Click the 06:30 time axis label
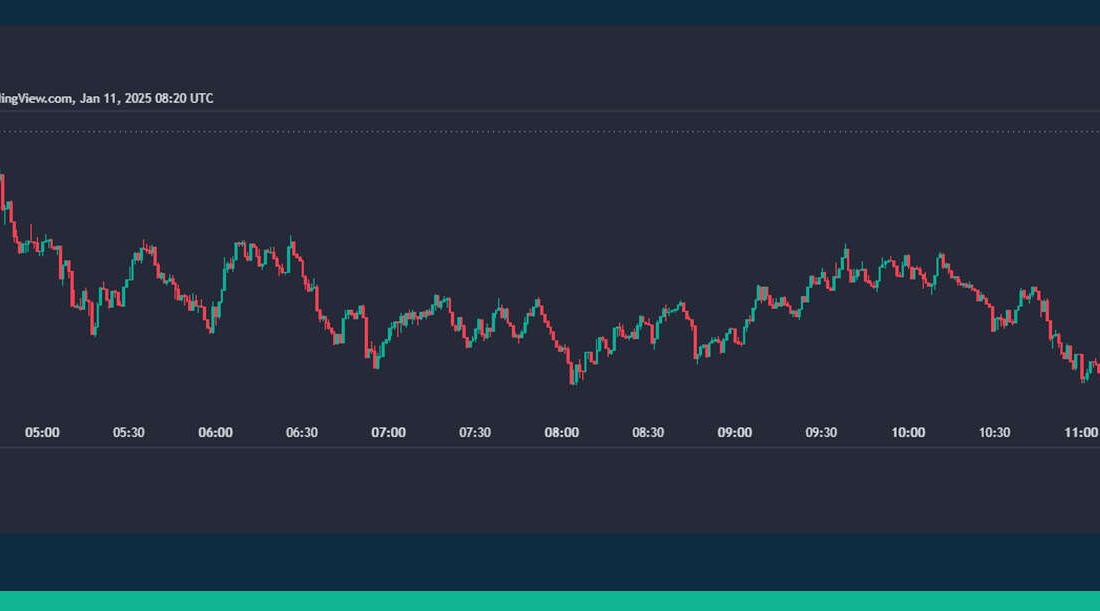 click(302, 432)
